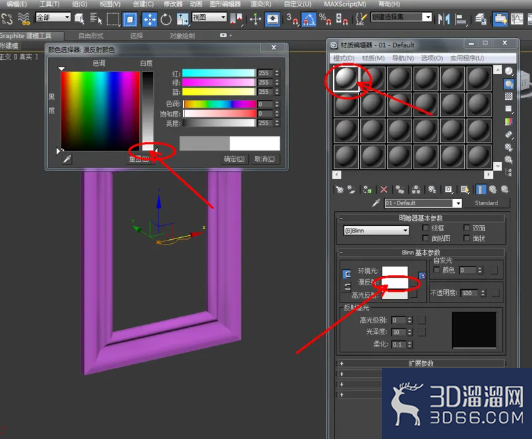
Task: Open the 渲染(R) menu
Action: [261, 4]
